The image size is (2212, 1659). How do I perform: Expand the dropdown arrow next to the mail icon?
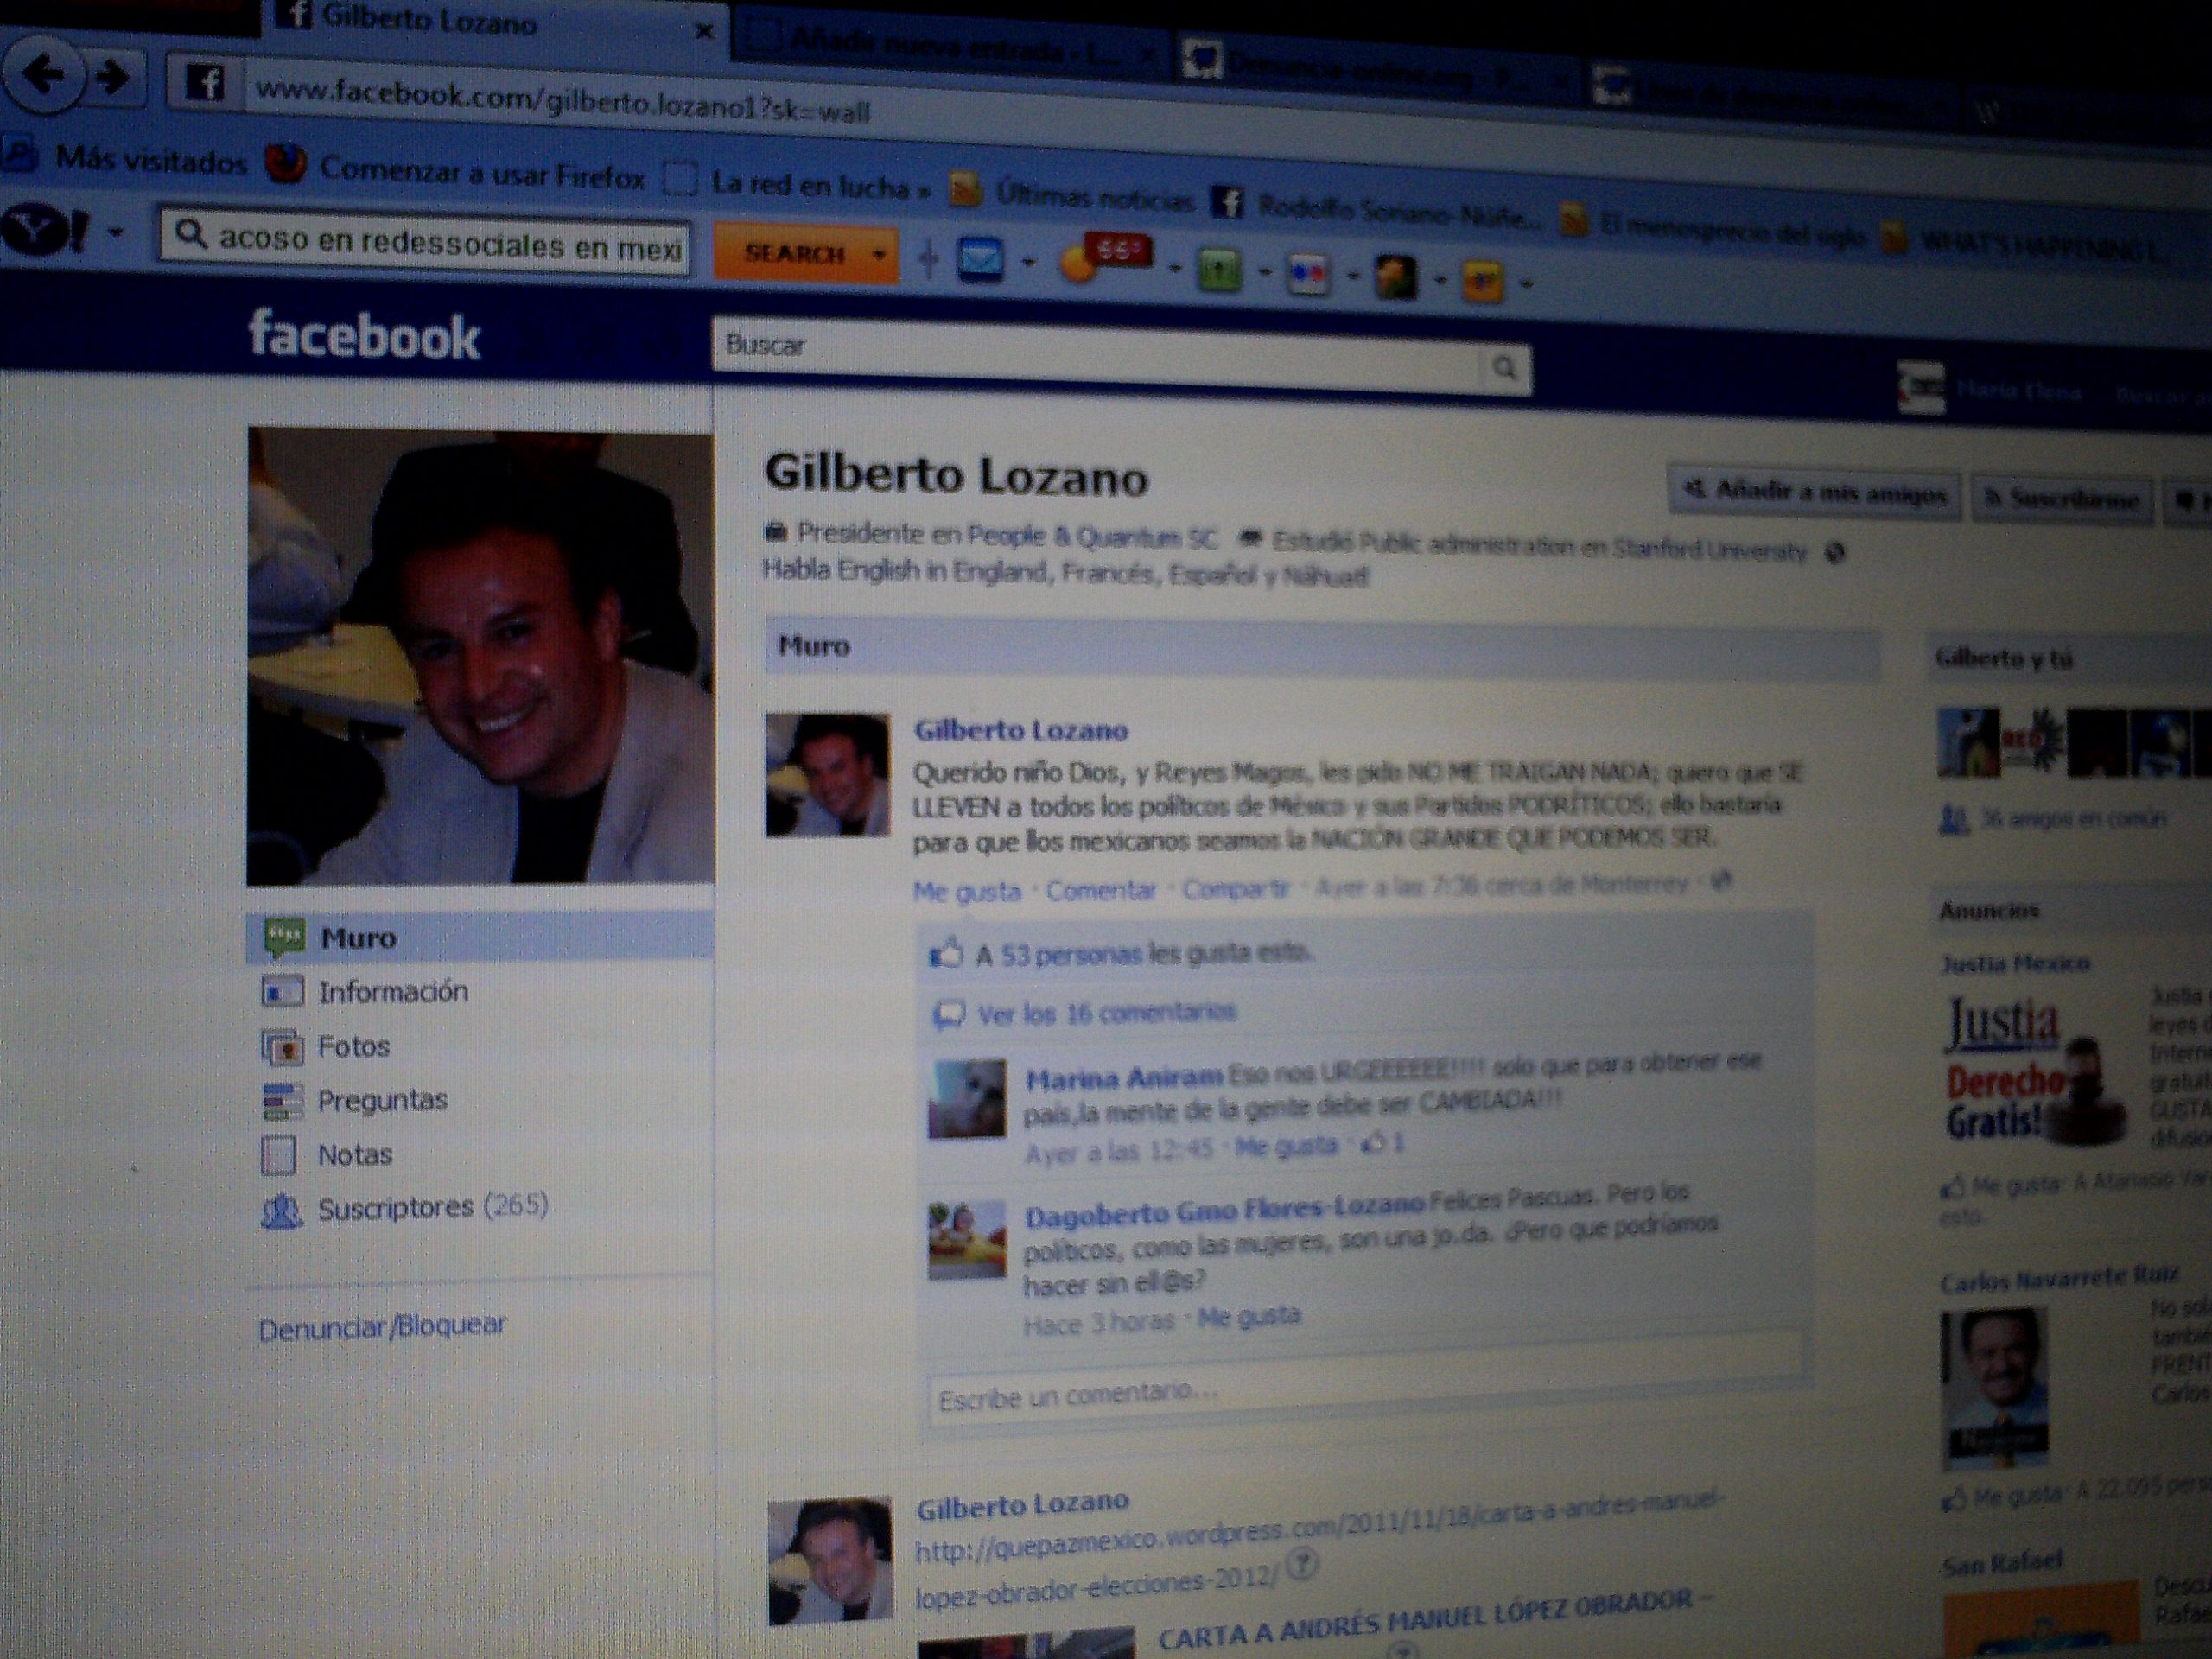pyautogui.click(x=1027, y=263)
